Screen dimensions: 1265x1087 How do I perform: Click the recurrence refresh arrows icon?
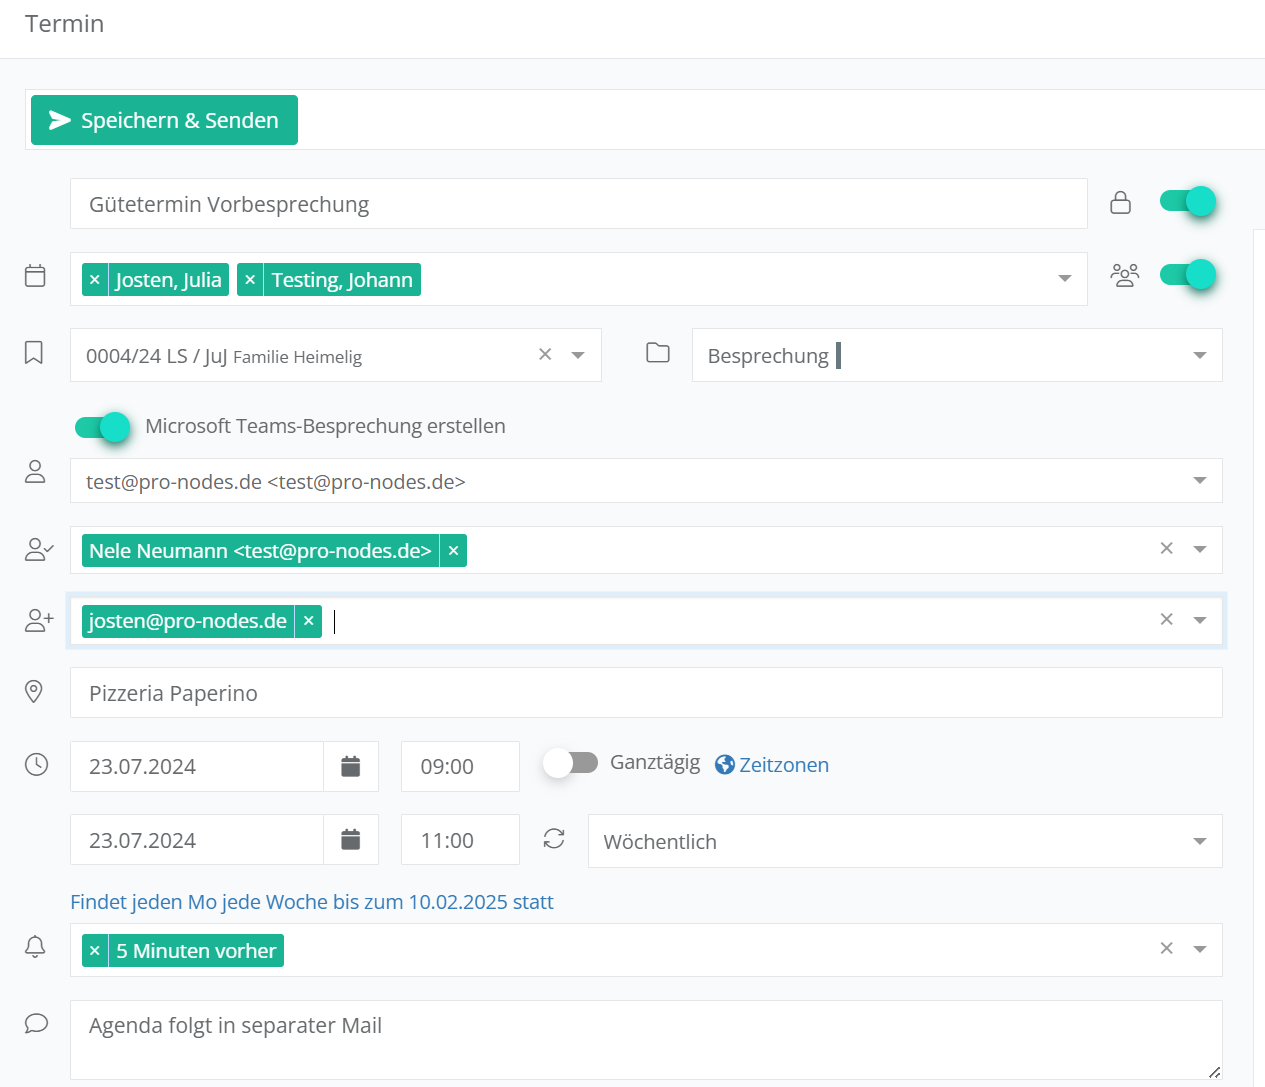tap(554, 839)
